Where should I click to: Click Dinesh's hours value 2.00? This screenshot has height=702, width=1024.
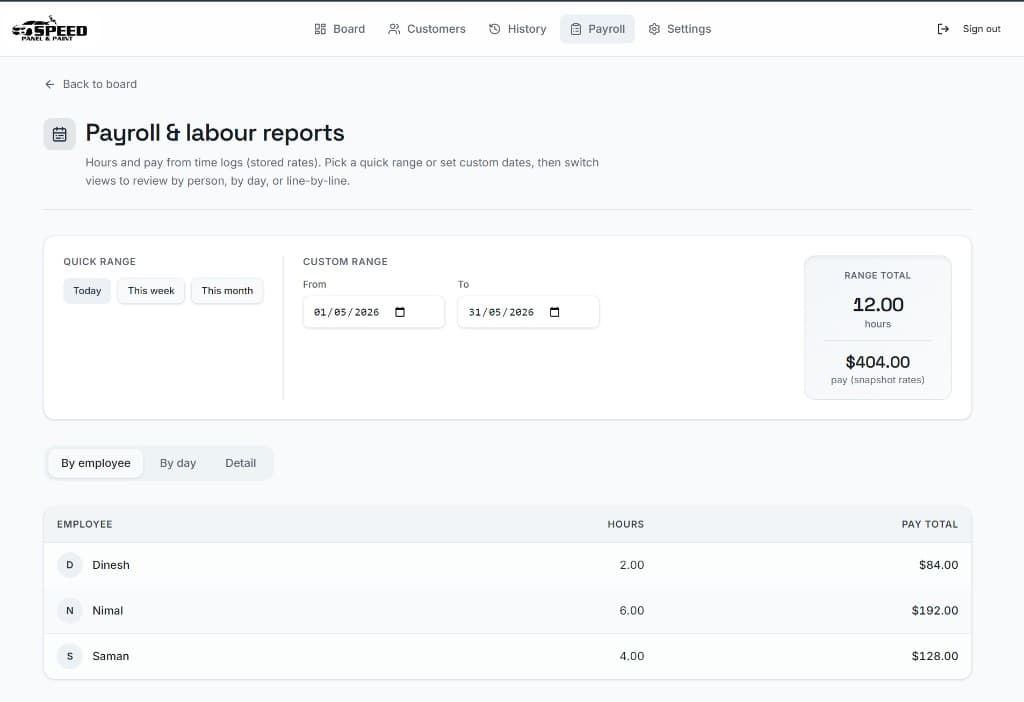pyautogui.click(x=632, y=565)
